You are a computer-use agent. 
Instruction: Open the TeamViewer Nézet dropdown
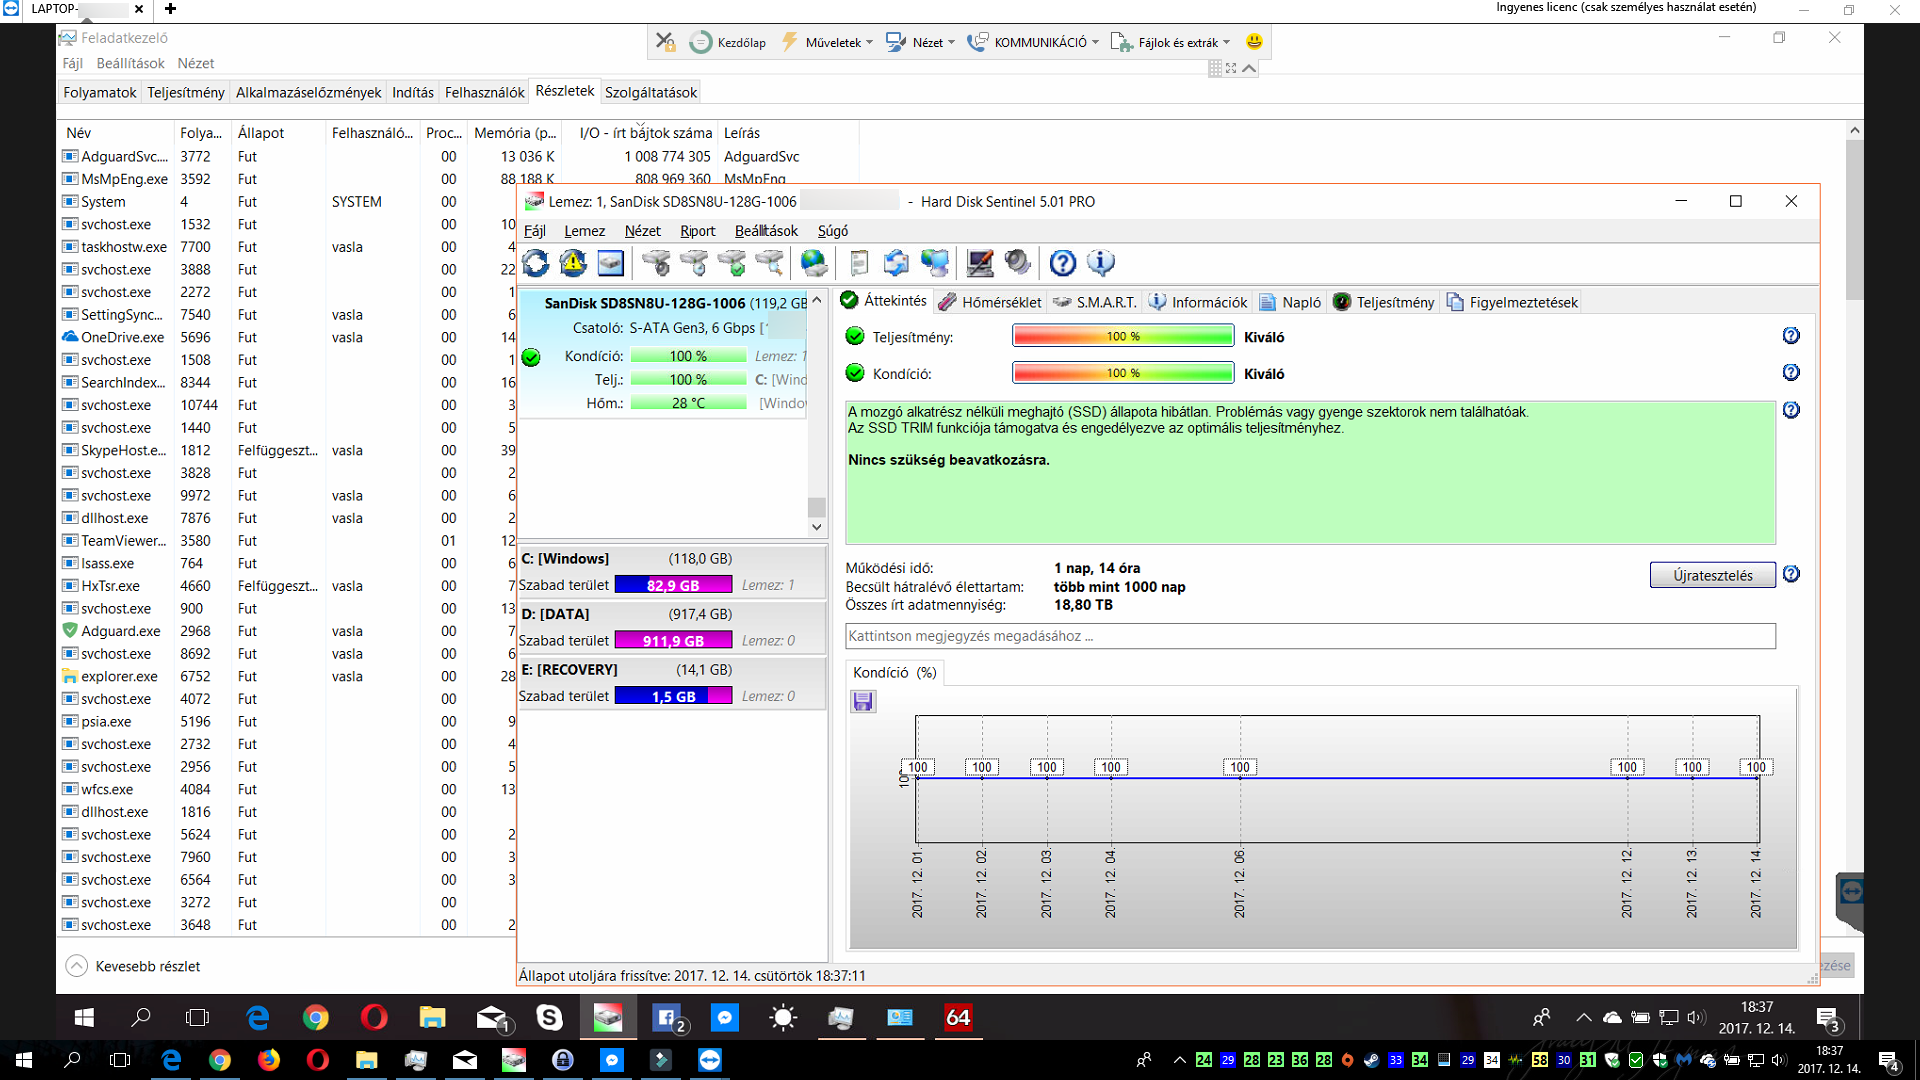(921, 42)
